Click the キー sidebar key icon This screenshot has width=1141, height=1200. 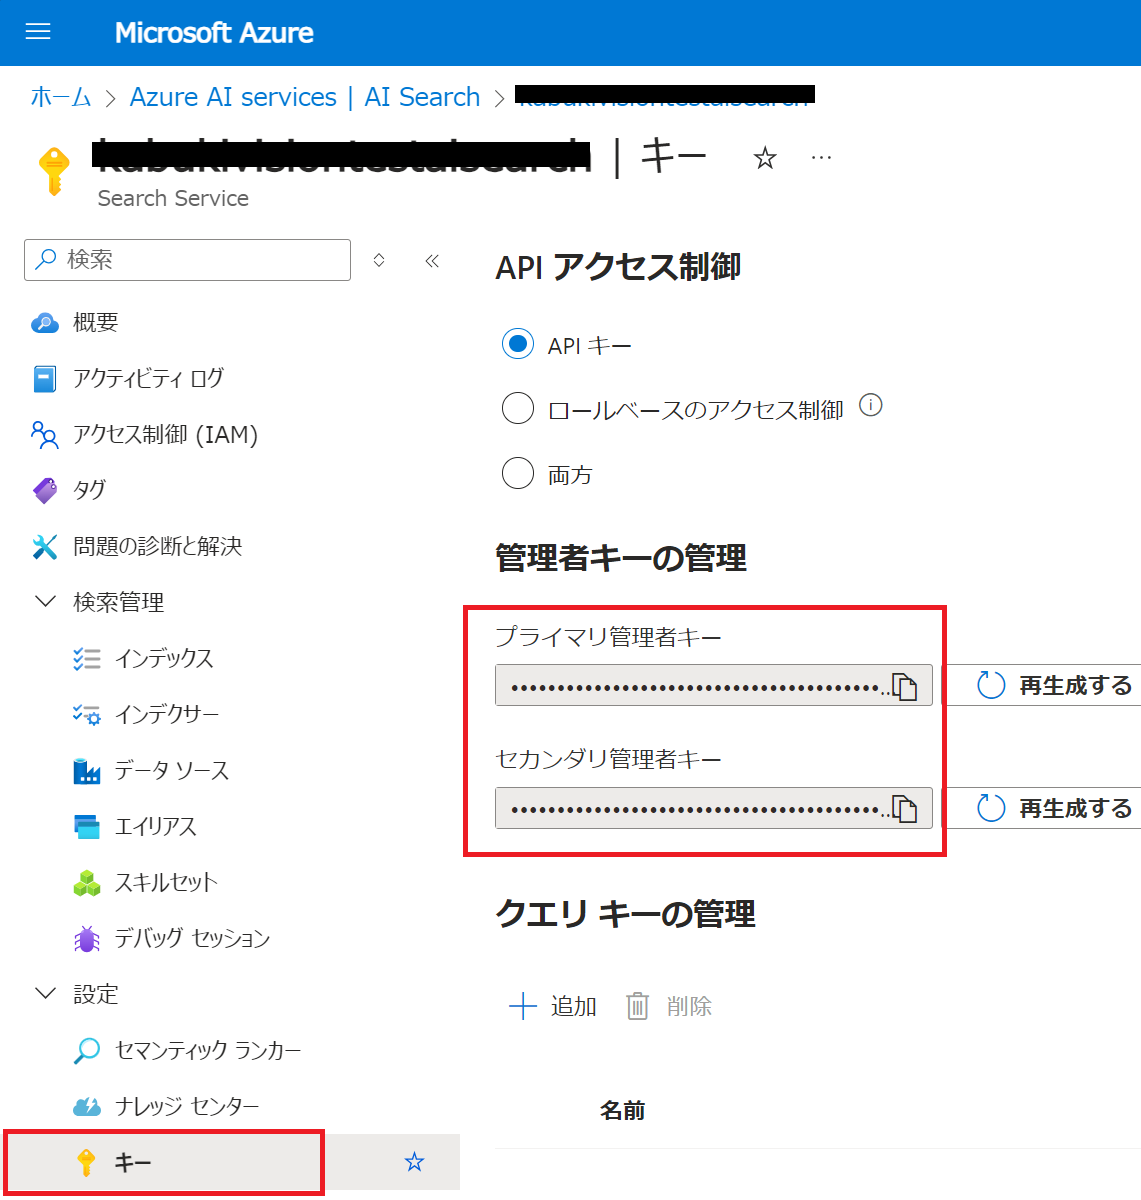[87, 1162]
